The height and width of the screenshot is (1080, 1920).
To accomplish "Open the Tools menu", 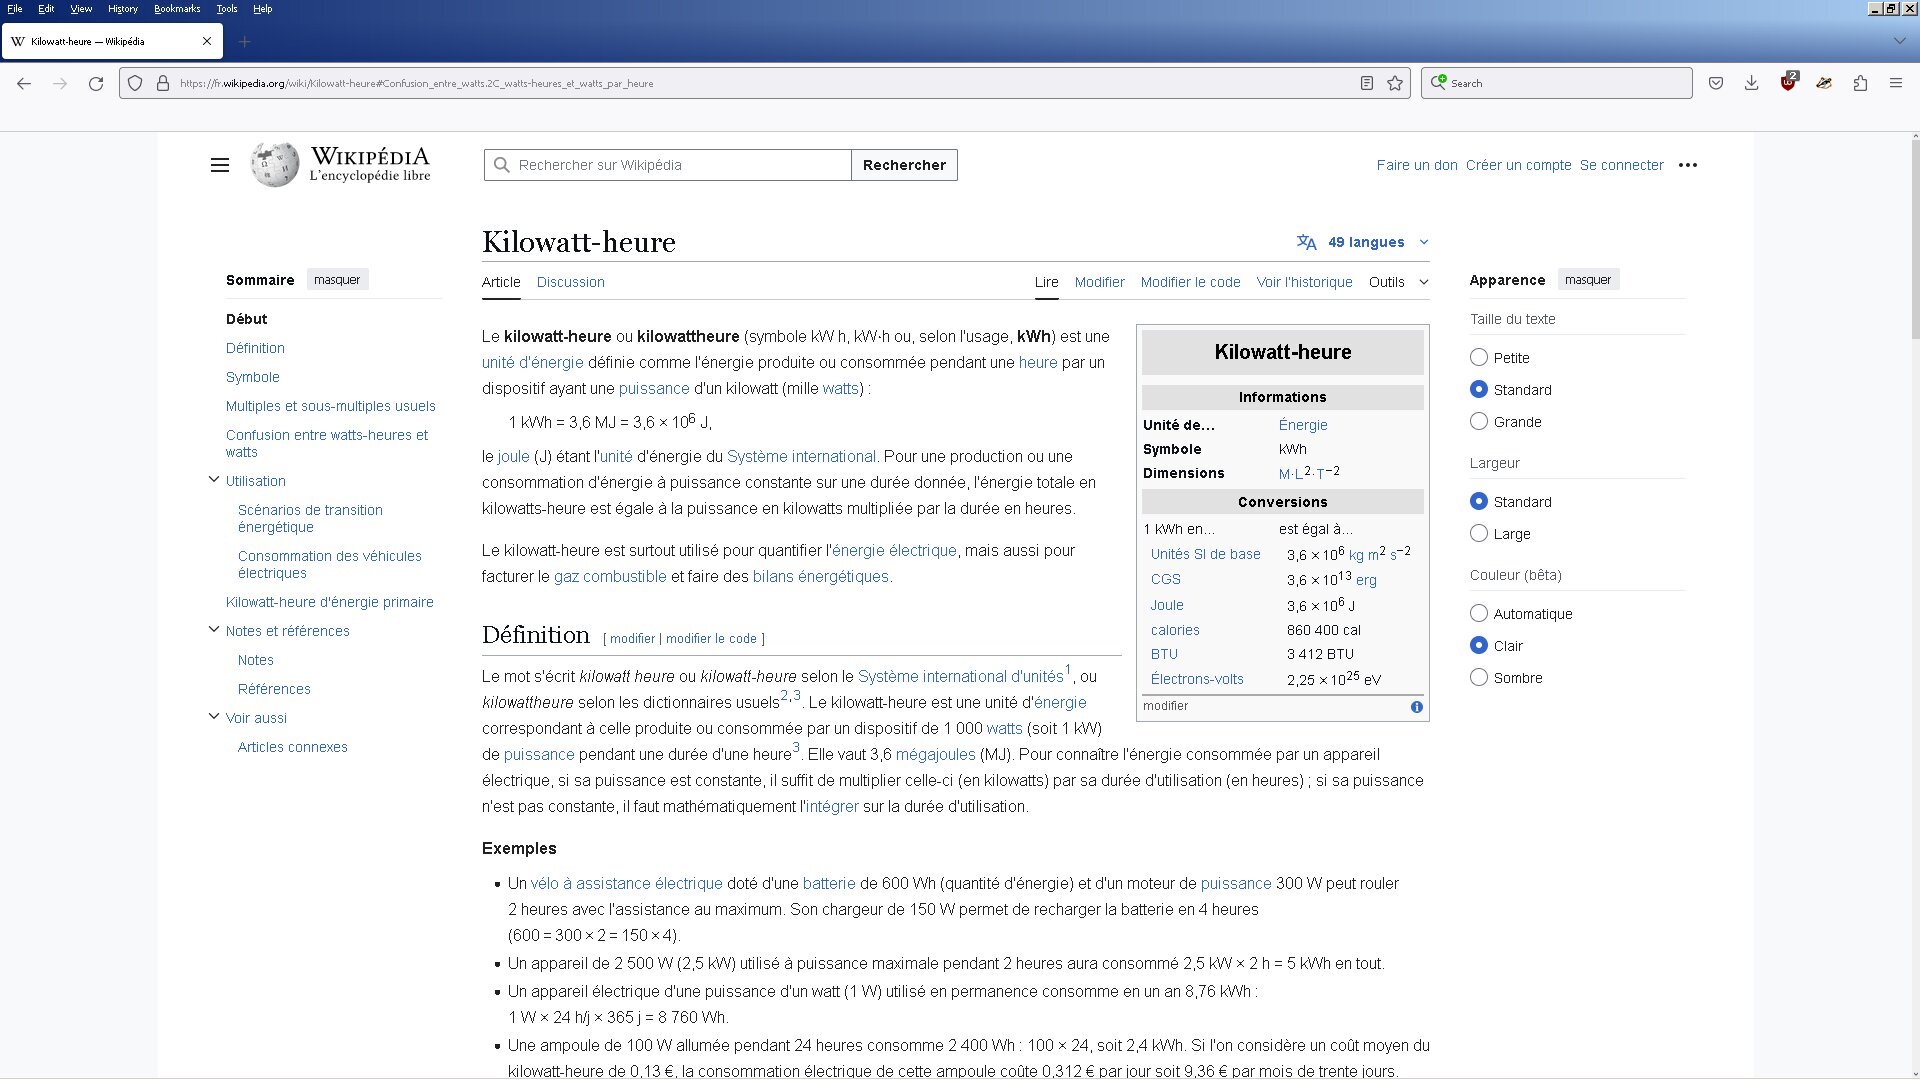I will tap(227, 8).
